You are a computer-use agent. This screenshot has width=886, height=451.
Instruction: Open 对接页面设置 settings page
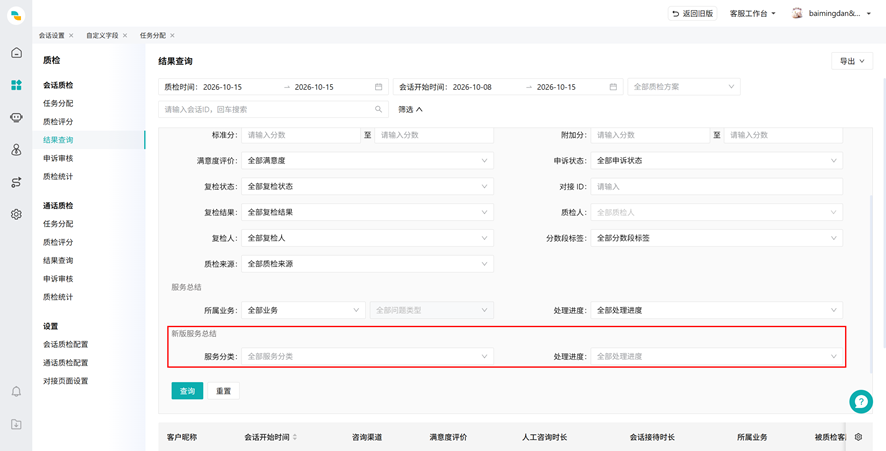(x=66, y=381)
